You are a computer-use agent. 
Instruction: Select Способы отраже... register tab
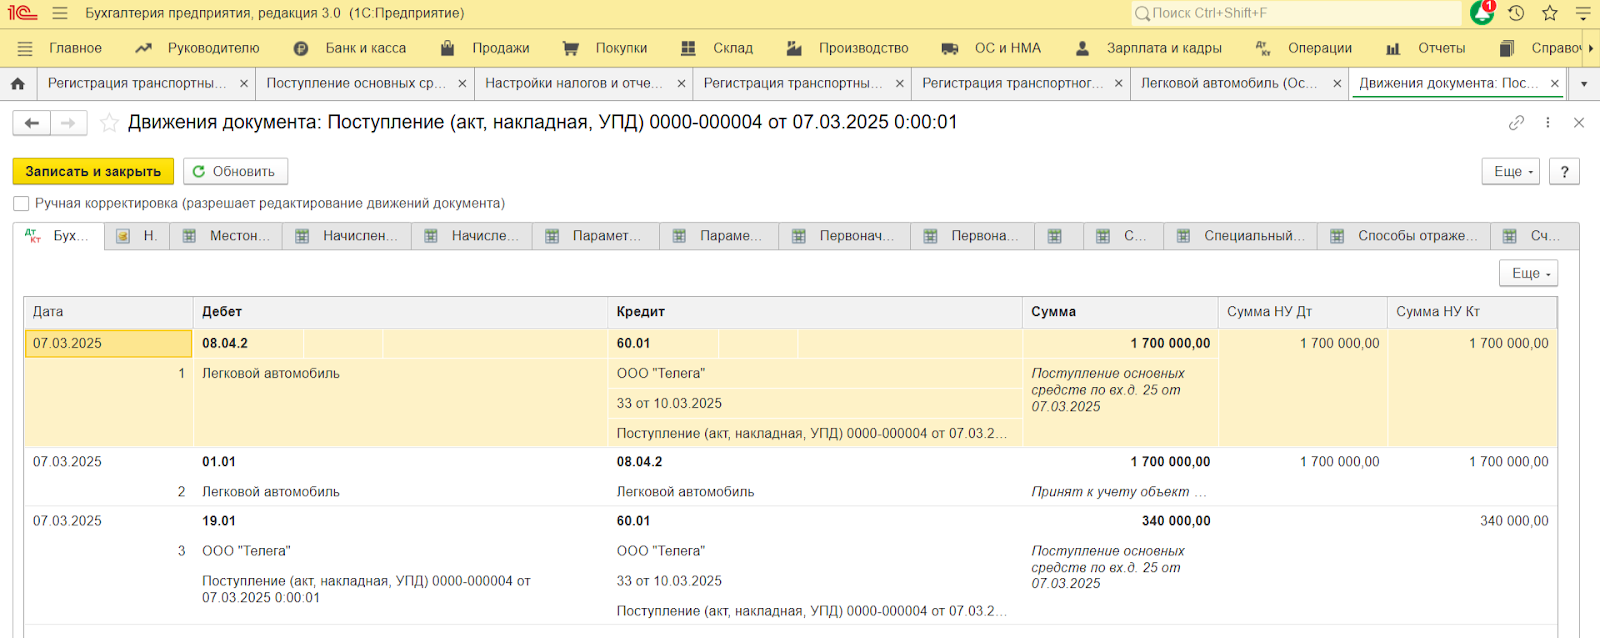coord(1404,236)
